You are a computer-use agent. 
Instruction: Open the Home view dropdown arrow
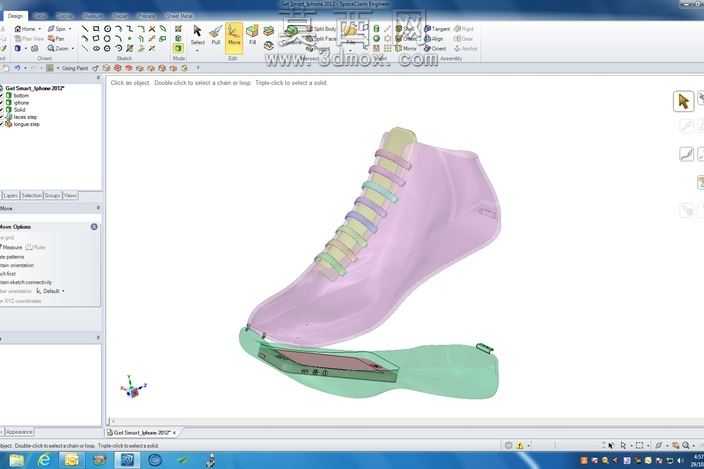point(40,29)
